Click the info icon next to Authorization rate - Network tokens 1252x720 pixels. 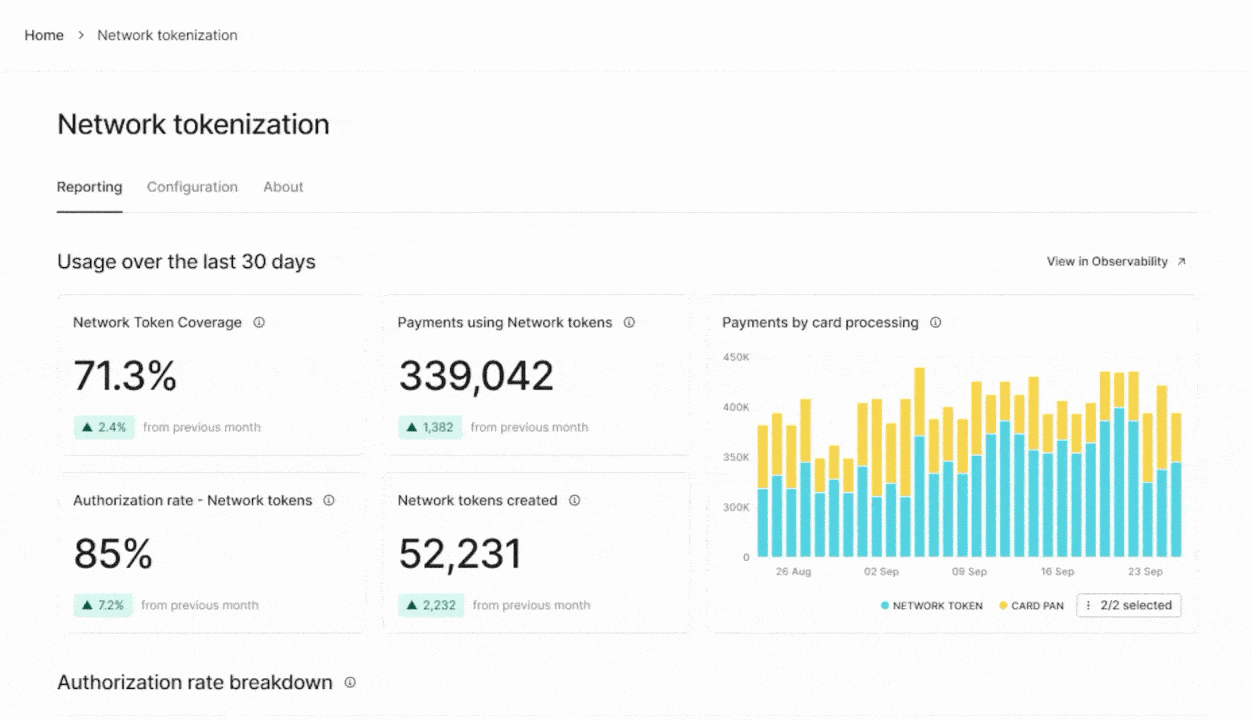pos(329,500)
